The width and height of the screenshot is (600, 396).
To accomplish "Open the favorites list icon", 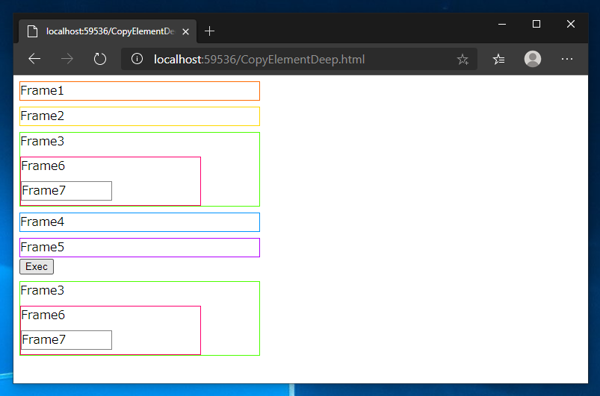I will pos(499,59).
